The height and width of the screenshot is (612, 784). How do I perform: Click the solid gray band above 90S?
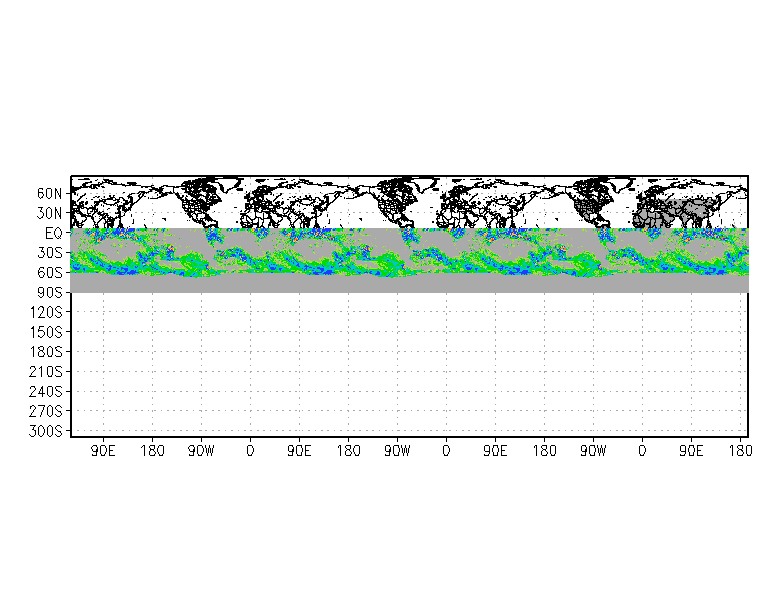click(x=410, y=284)
